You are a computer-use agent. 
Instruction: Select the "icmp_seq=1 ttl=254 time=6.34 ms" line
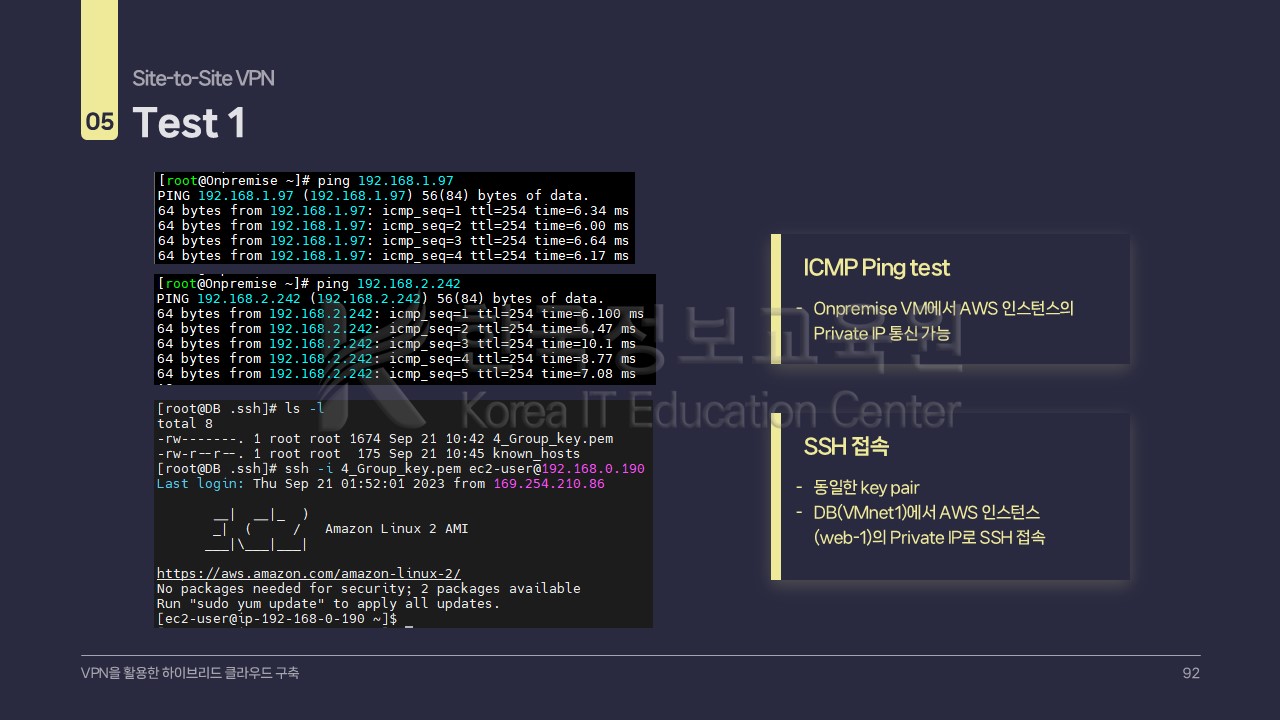(393, 211)
